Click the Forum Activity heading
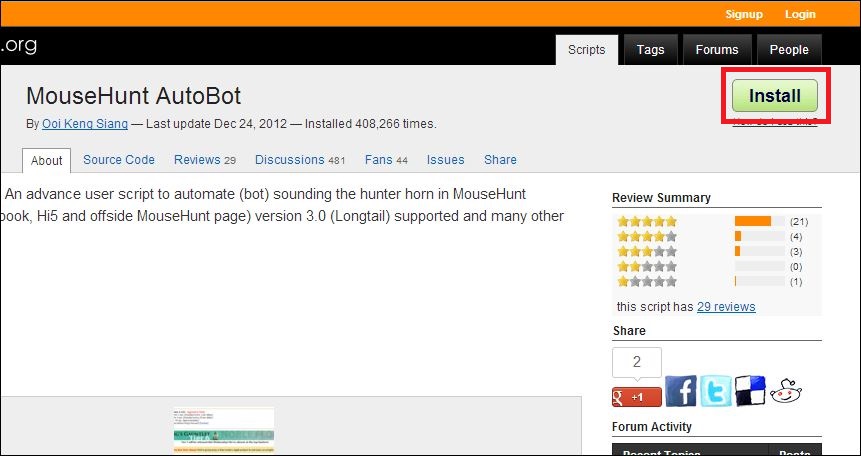 (651, 427)
